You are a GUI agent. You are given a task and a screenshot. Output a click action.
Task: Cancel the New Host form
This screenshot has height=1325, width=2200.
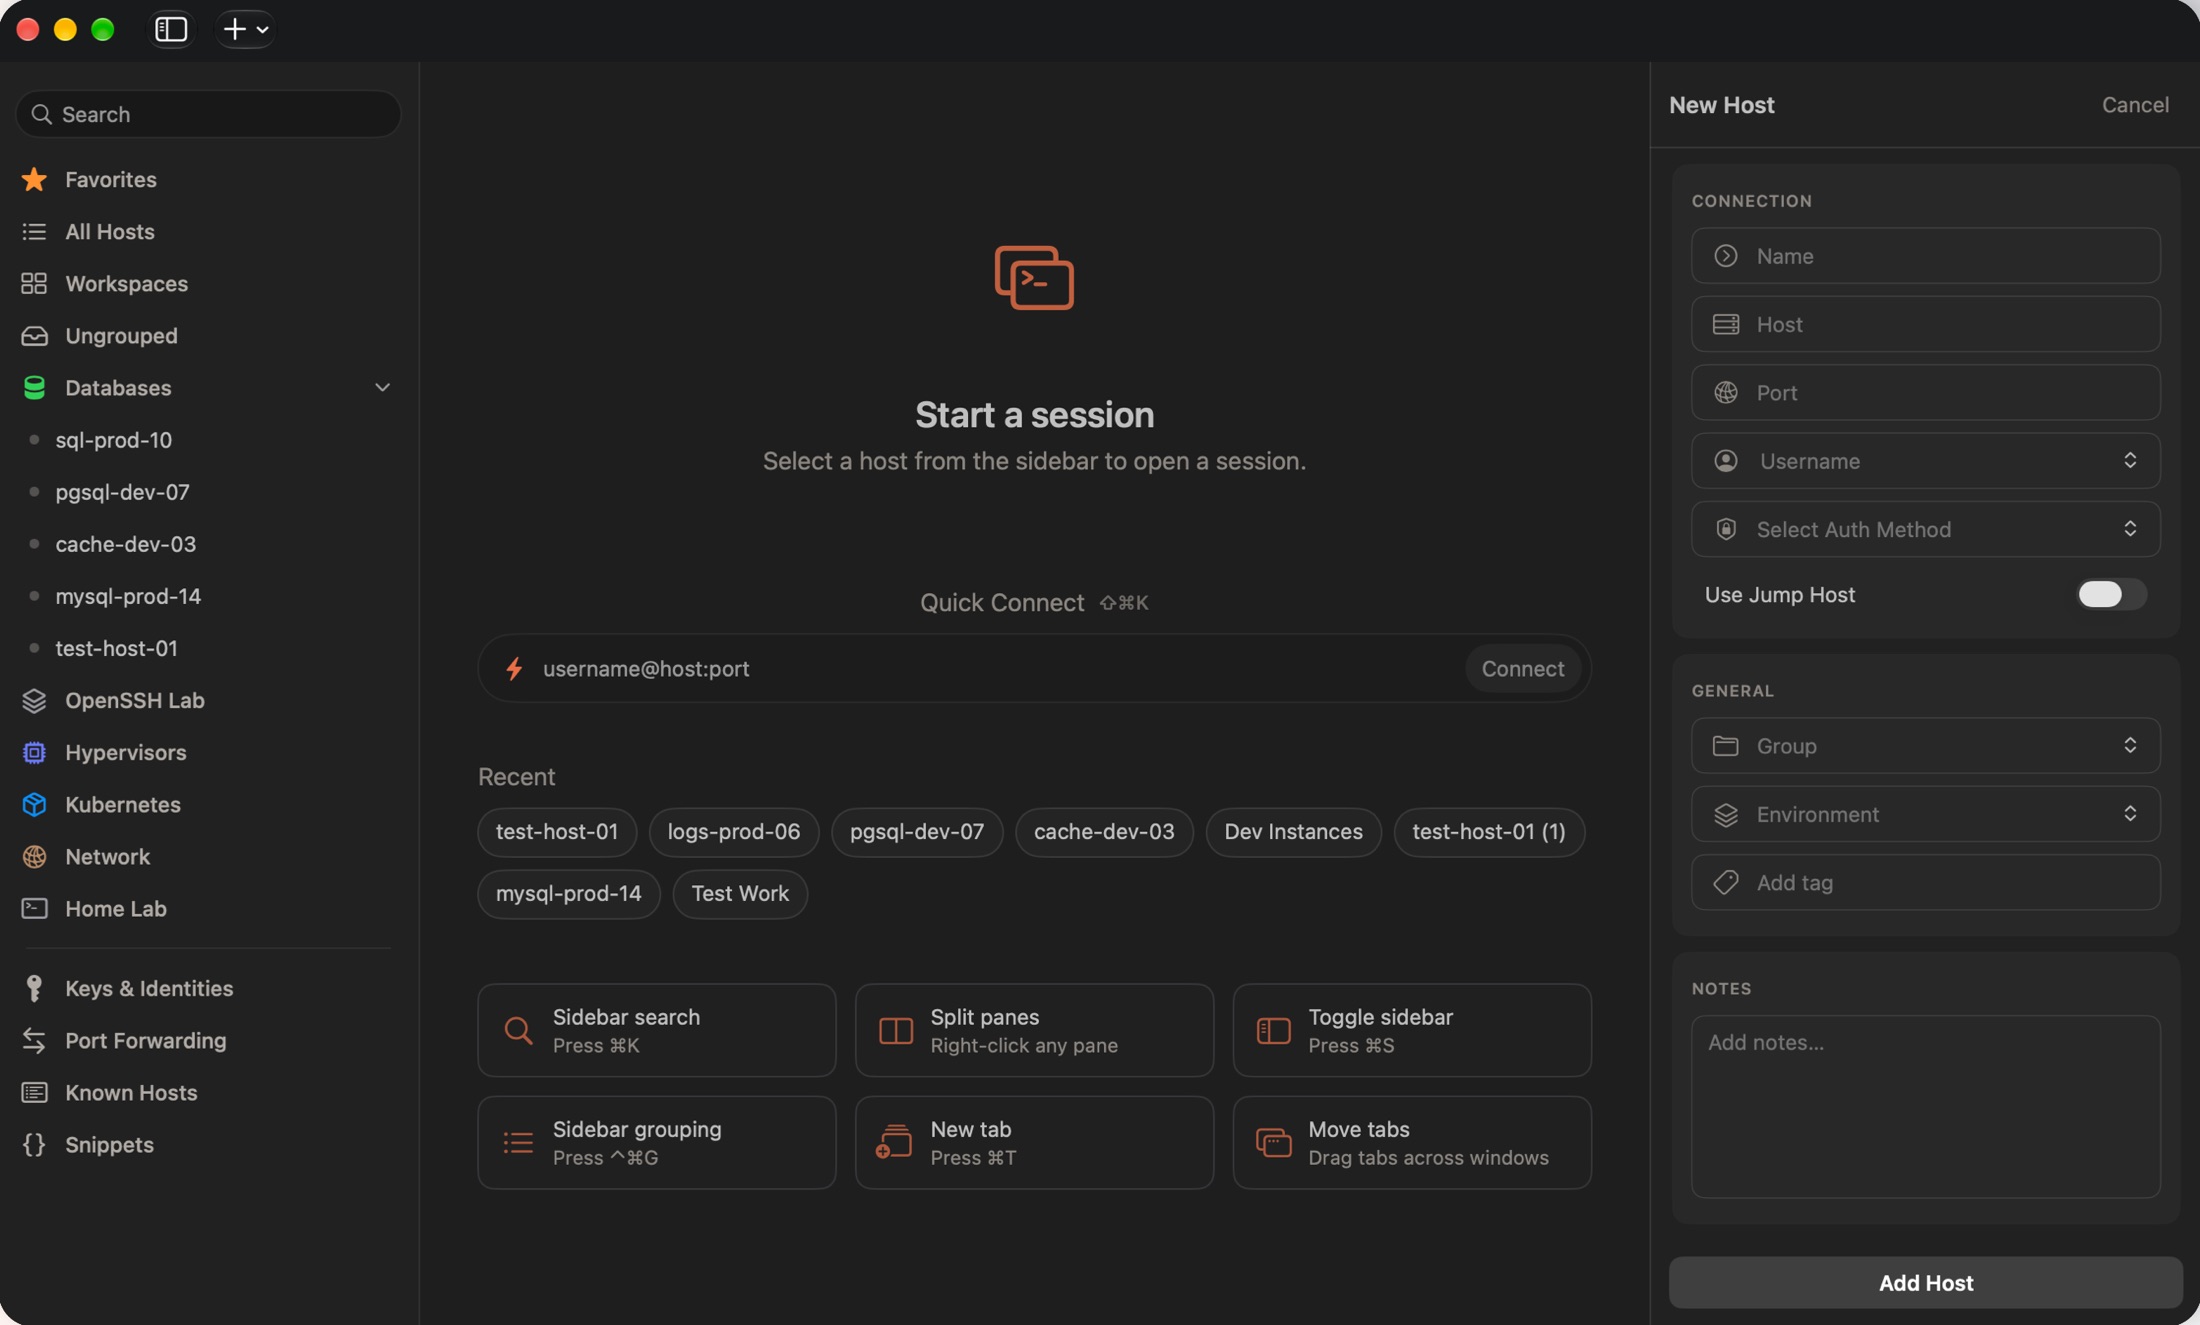click(2135, 104)
